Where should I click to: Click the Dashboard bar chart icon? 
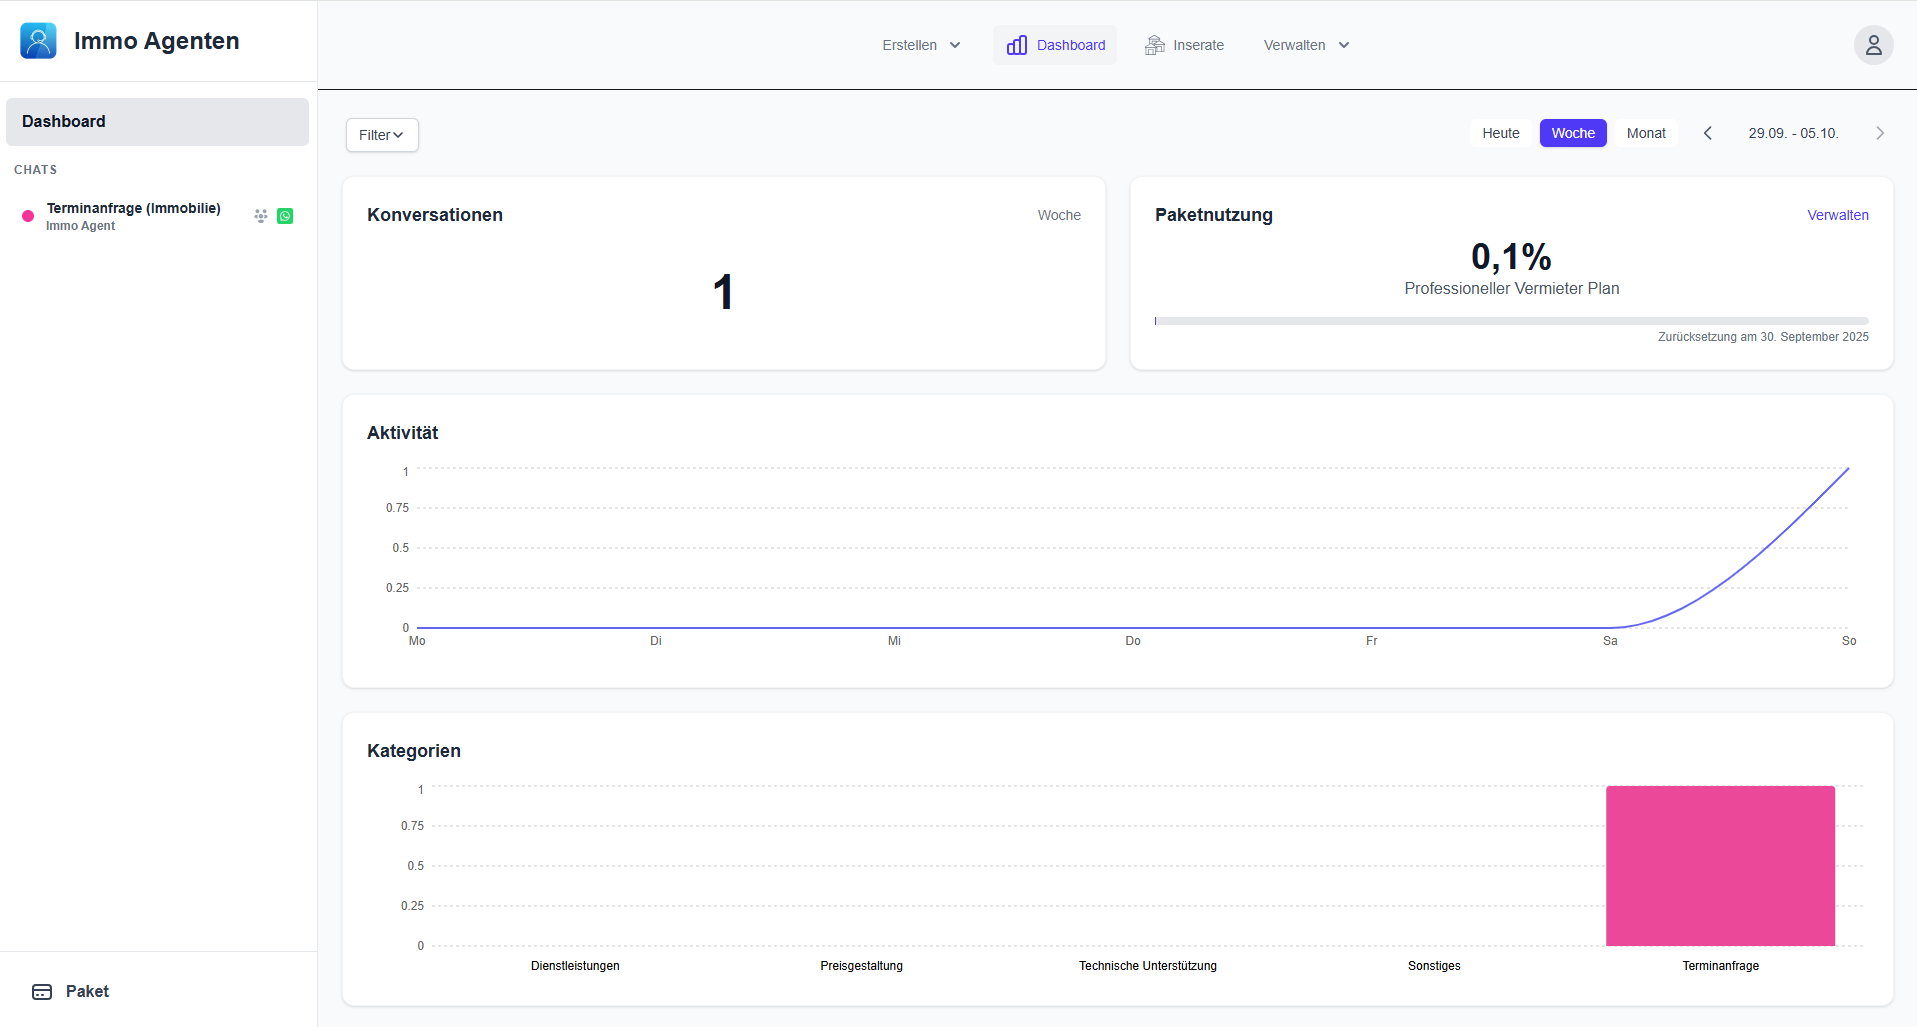pyautogui.click(x=1017, y=45)
